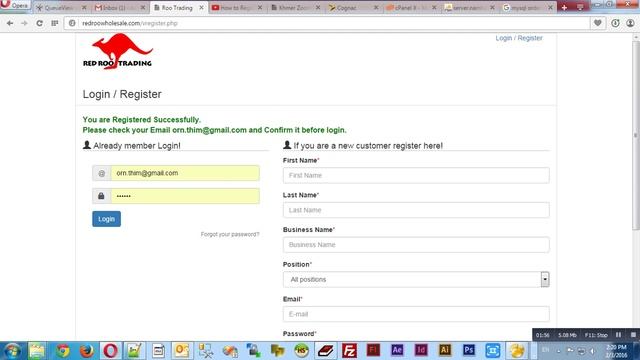640x360 pixels.
Task: Click the blue Login button
Action: coord(106,219)
